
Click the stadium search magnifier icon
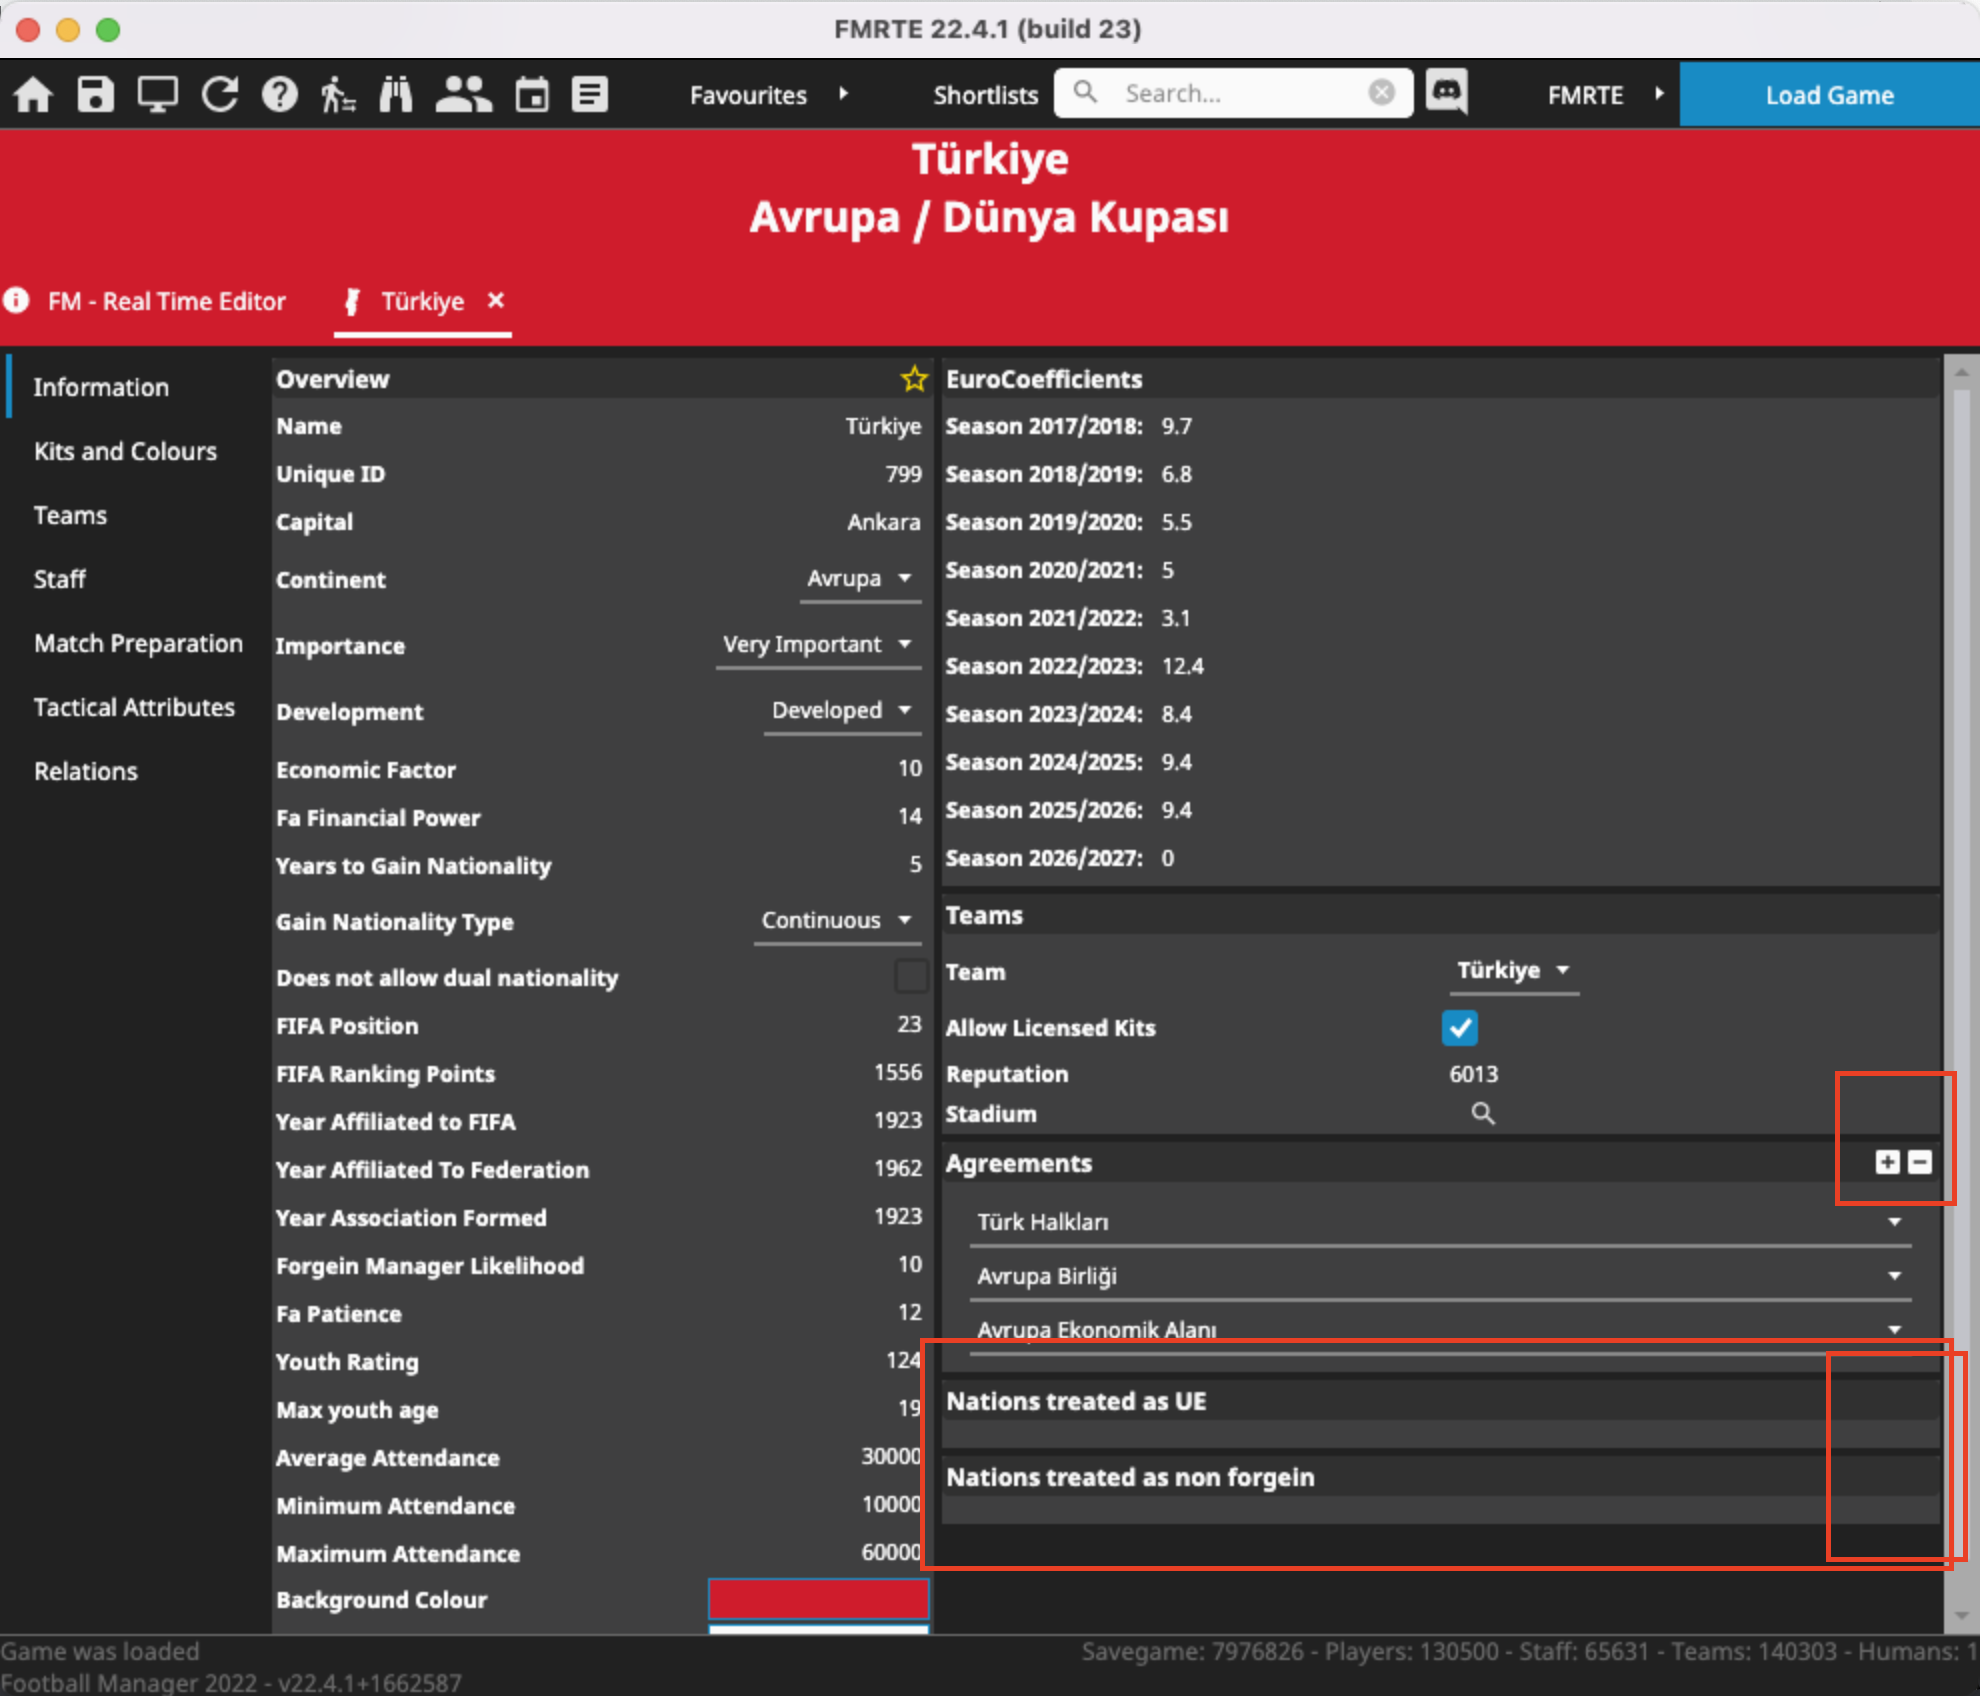pyautogui.click(x=1482, y=1114)
